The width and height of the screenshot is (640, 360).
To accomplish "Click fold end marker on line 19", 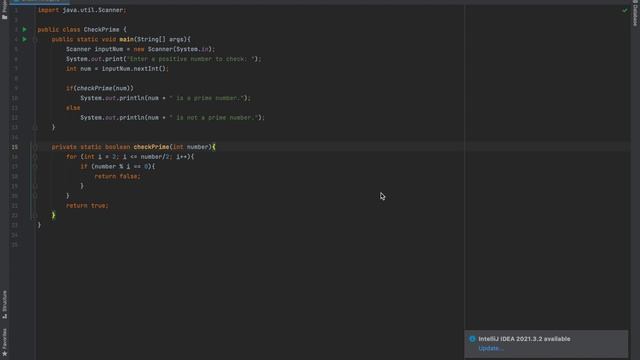I will (35, 186).
